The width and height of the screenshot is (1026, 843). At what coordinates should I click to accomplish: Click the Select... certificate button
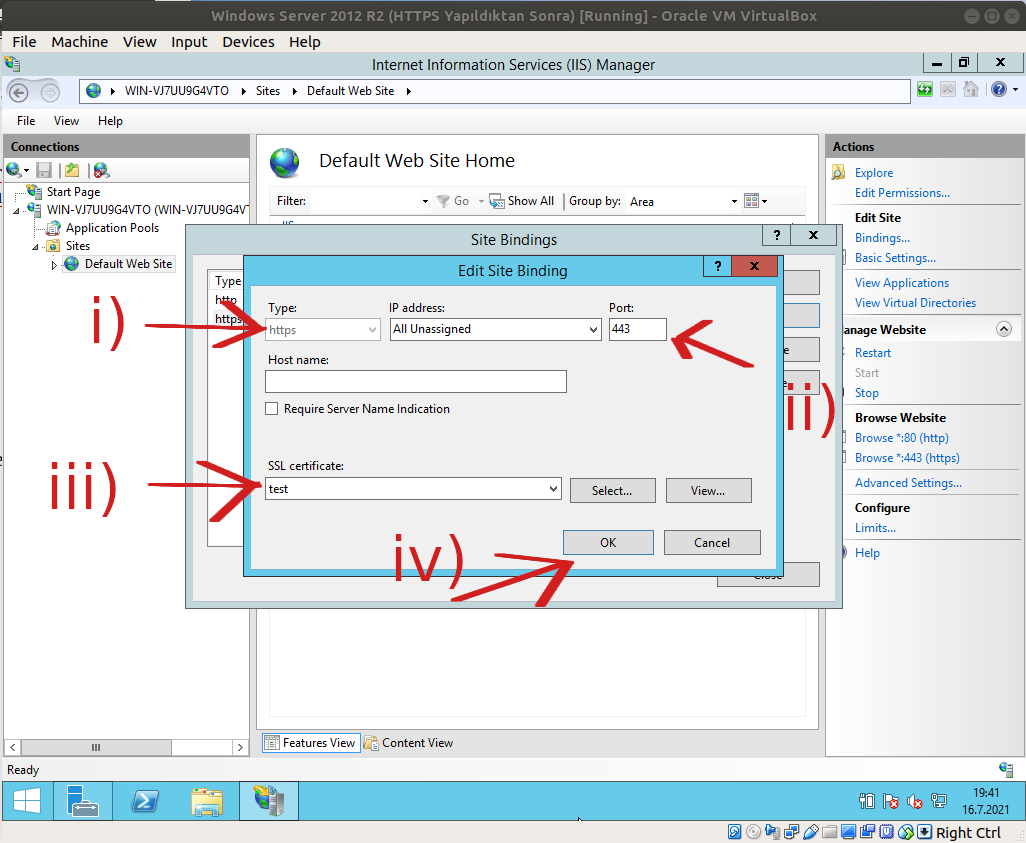pyautogui.click(x=612, y=491)
